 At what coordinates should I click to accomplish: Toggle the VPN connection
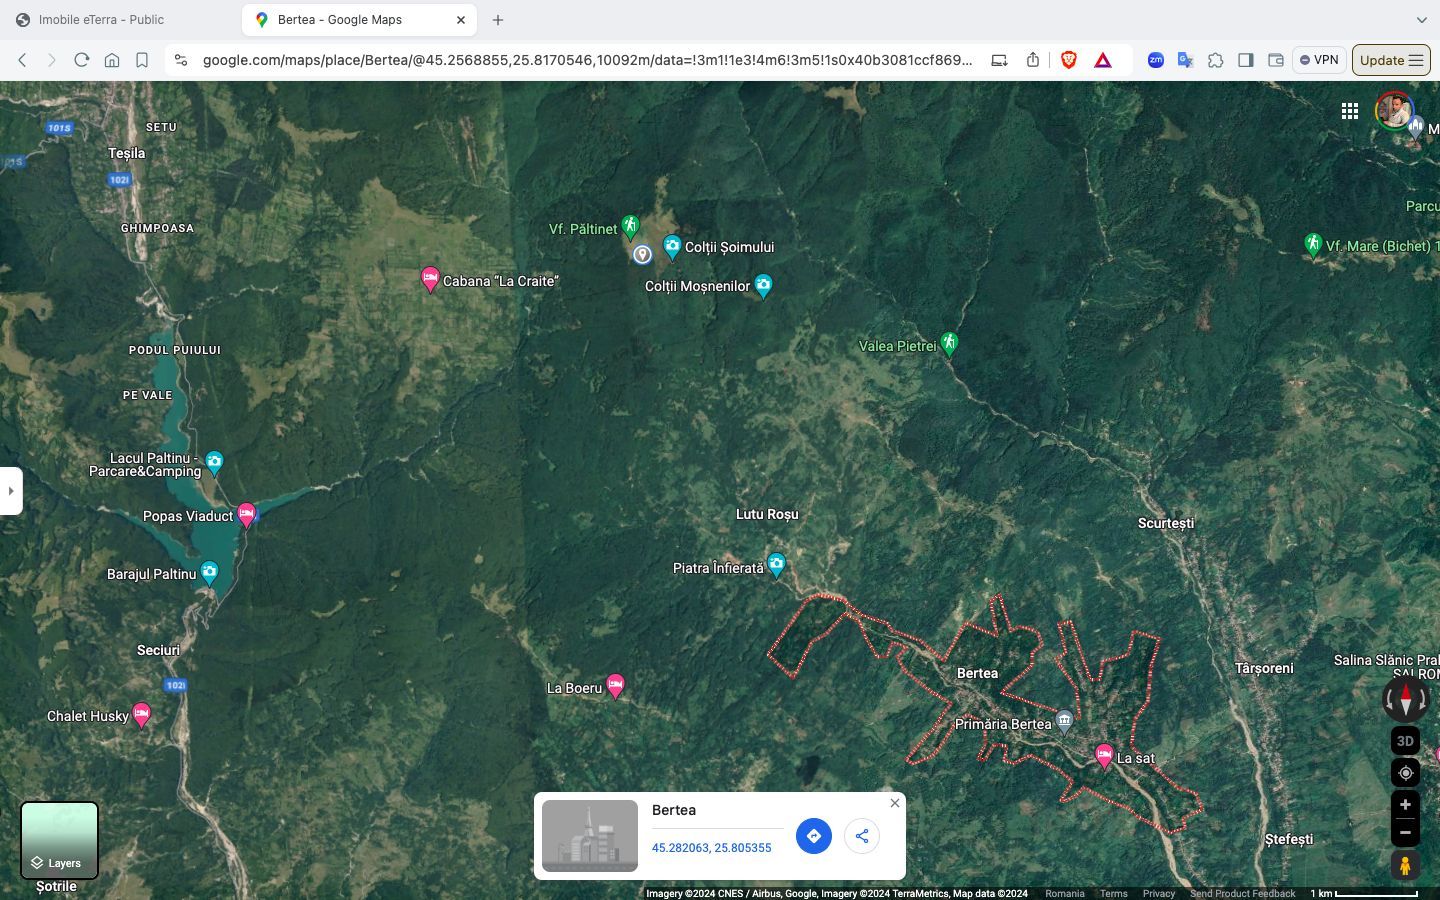point(1319,60)
